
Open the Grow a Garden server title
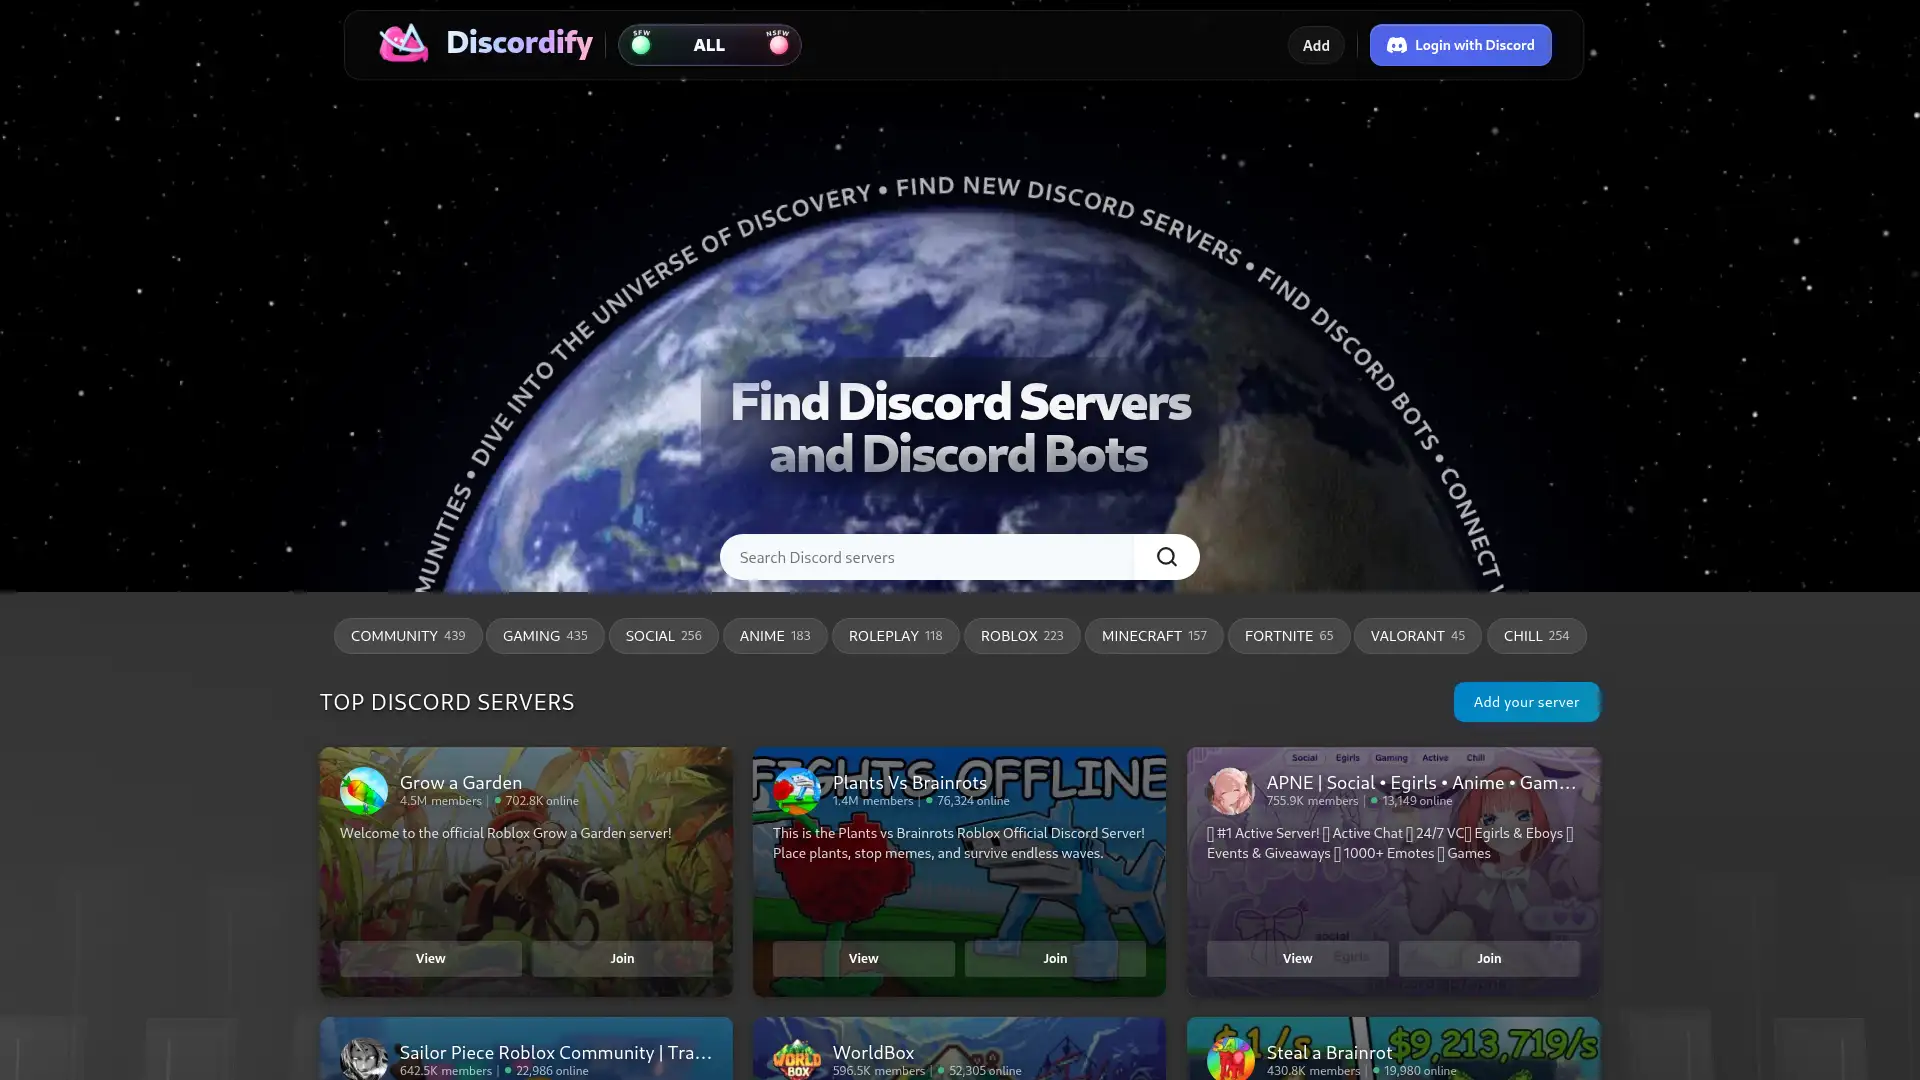461,782
